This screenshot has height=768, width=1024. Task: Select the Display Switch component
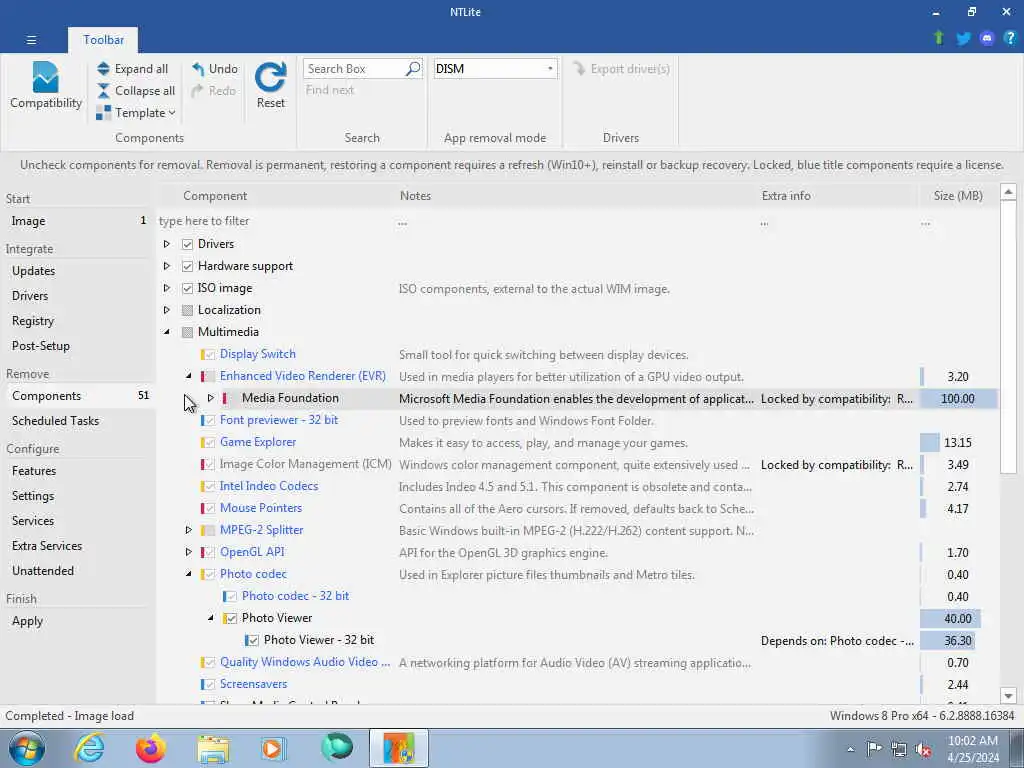coord(257,354)
